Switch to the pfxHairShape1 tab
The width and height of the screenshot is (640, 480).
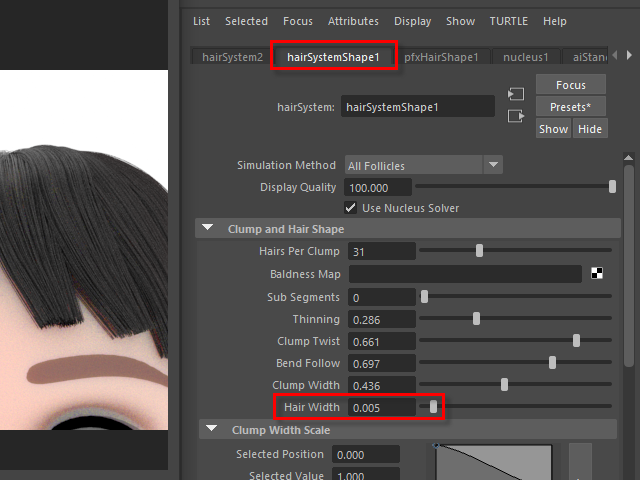441,57
